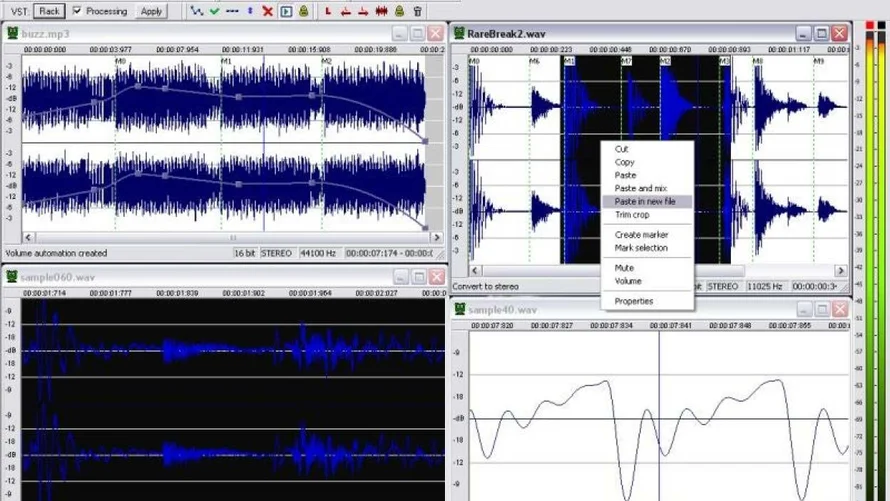The image size is (890, 501).
Task: Choose "Paste in new file" from context menu
Action: point(645,202)
